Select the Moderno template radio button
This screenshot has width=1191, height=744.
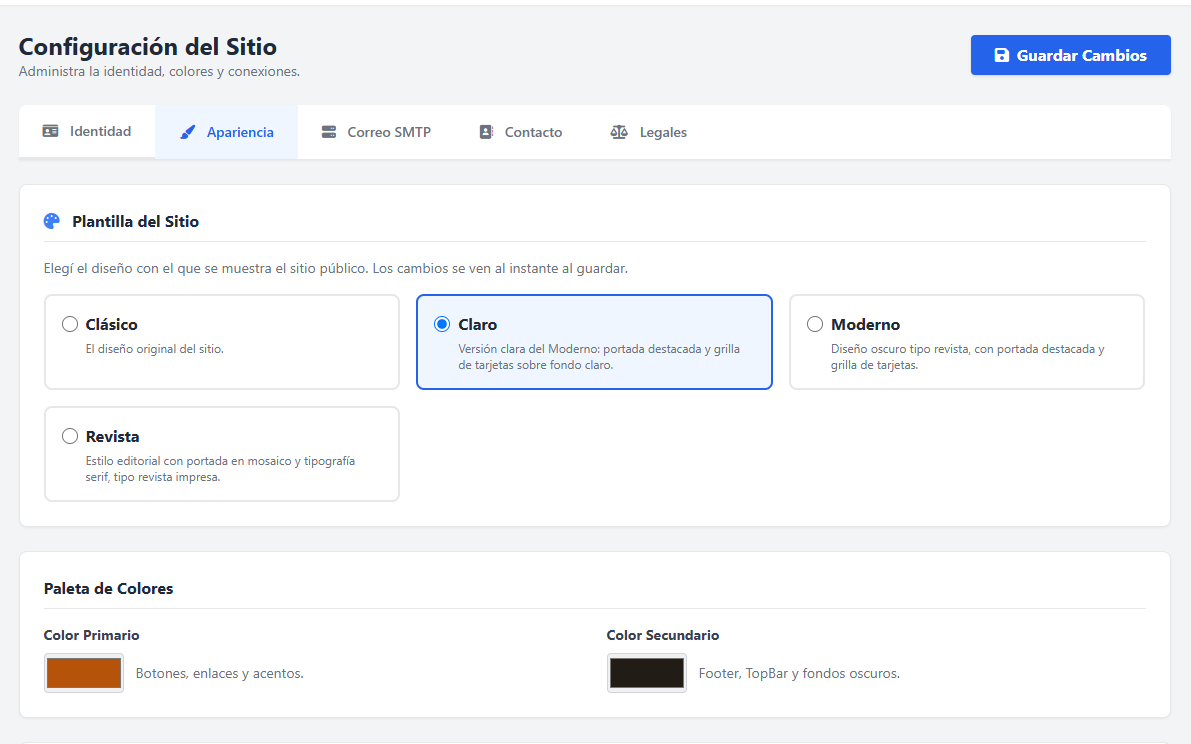point(815,324)
